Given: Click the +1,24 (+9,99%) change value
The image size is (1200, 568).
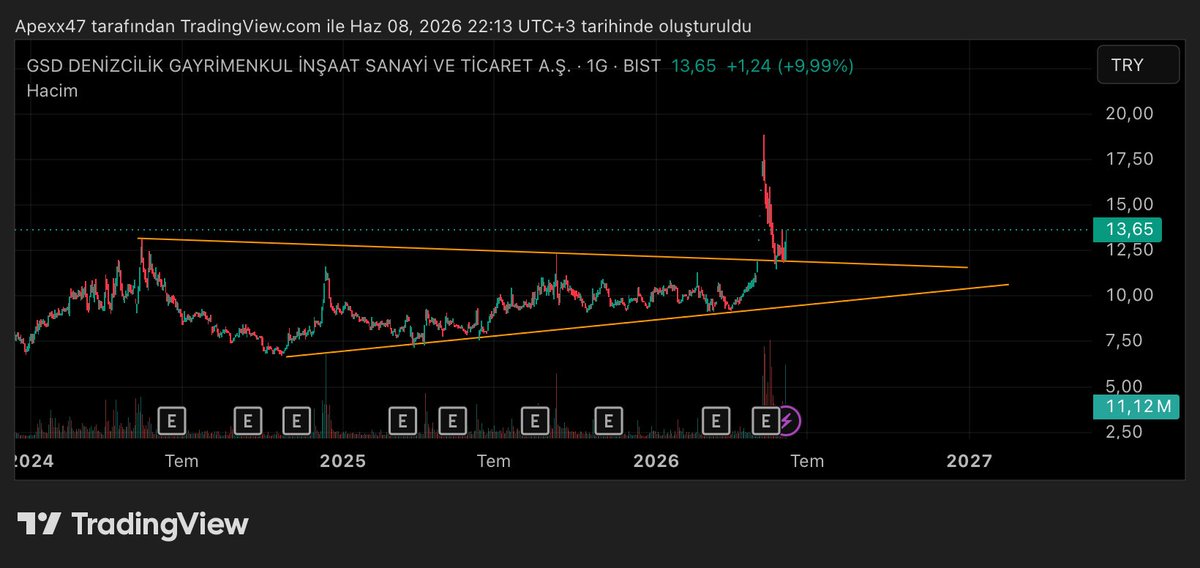Looking at the screenshot, I should pos(790,66).
